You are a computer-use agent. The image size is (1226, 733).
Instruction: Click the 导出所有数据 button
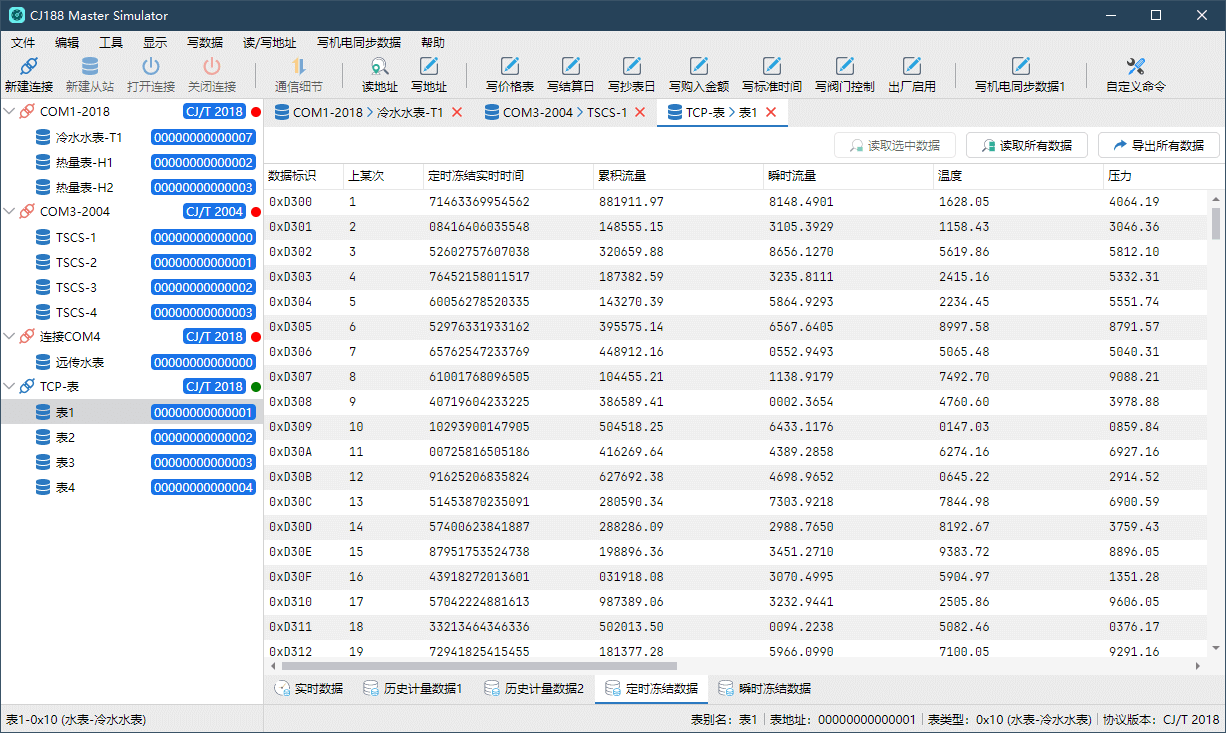(1158, 145)
